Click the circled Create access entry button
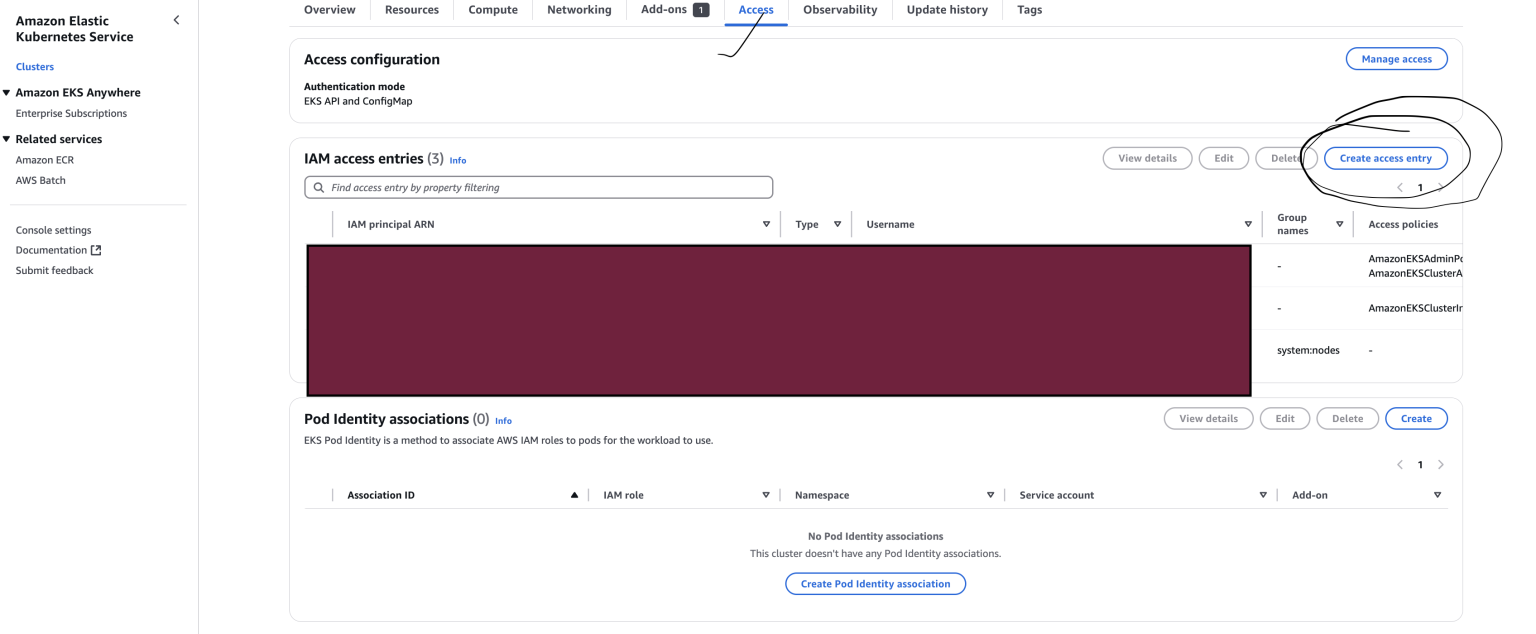 pyautogui.click(x=1386, y=158)
